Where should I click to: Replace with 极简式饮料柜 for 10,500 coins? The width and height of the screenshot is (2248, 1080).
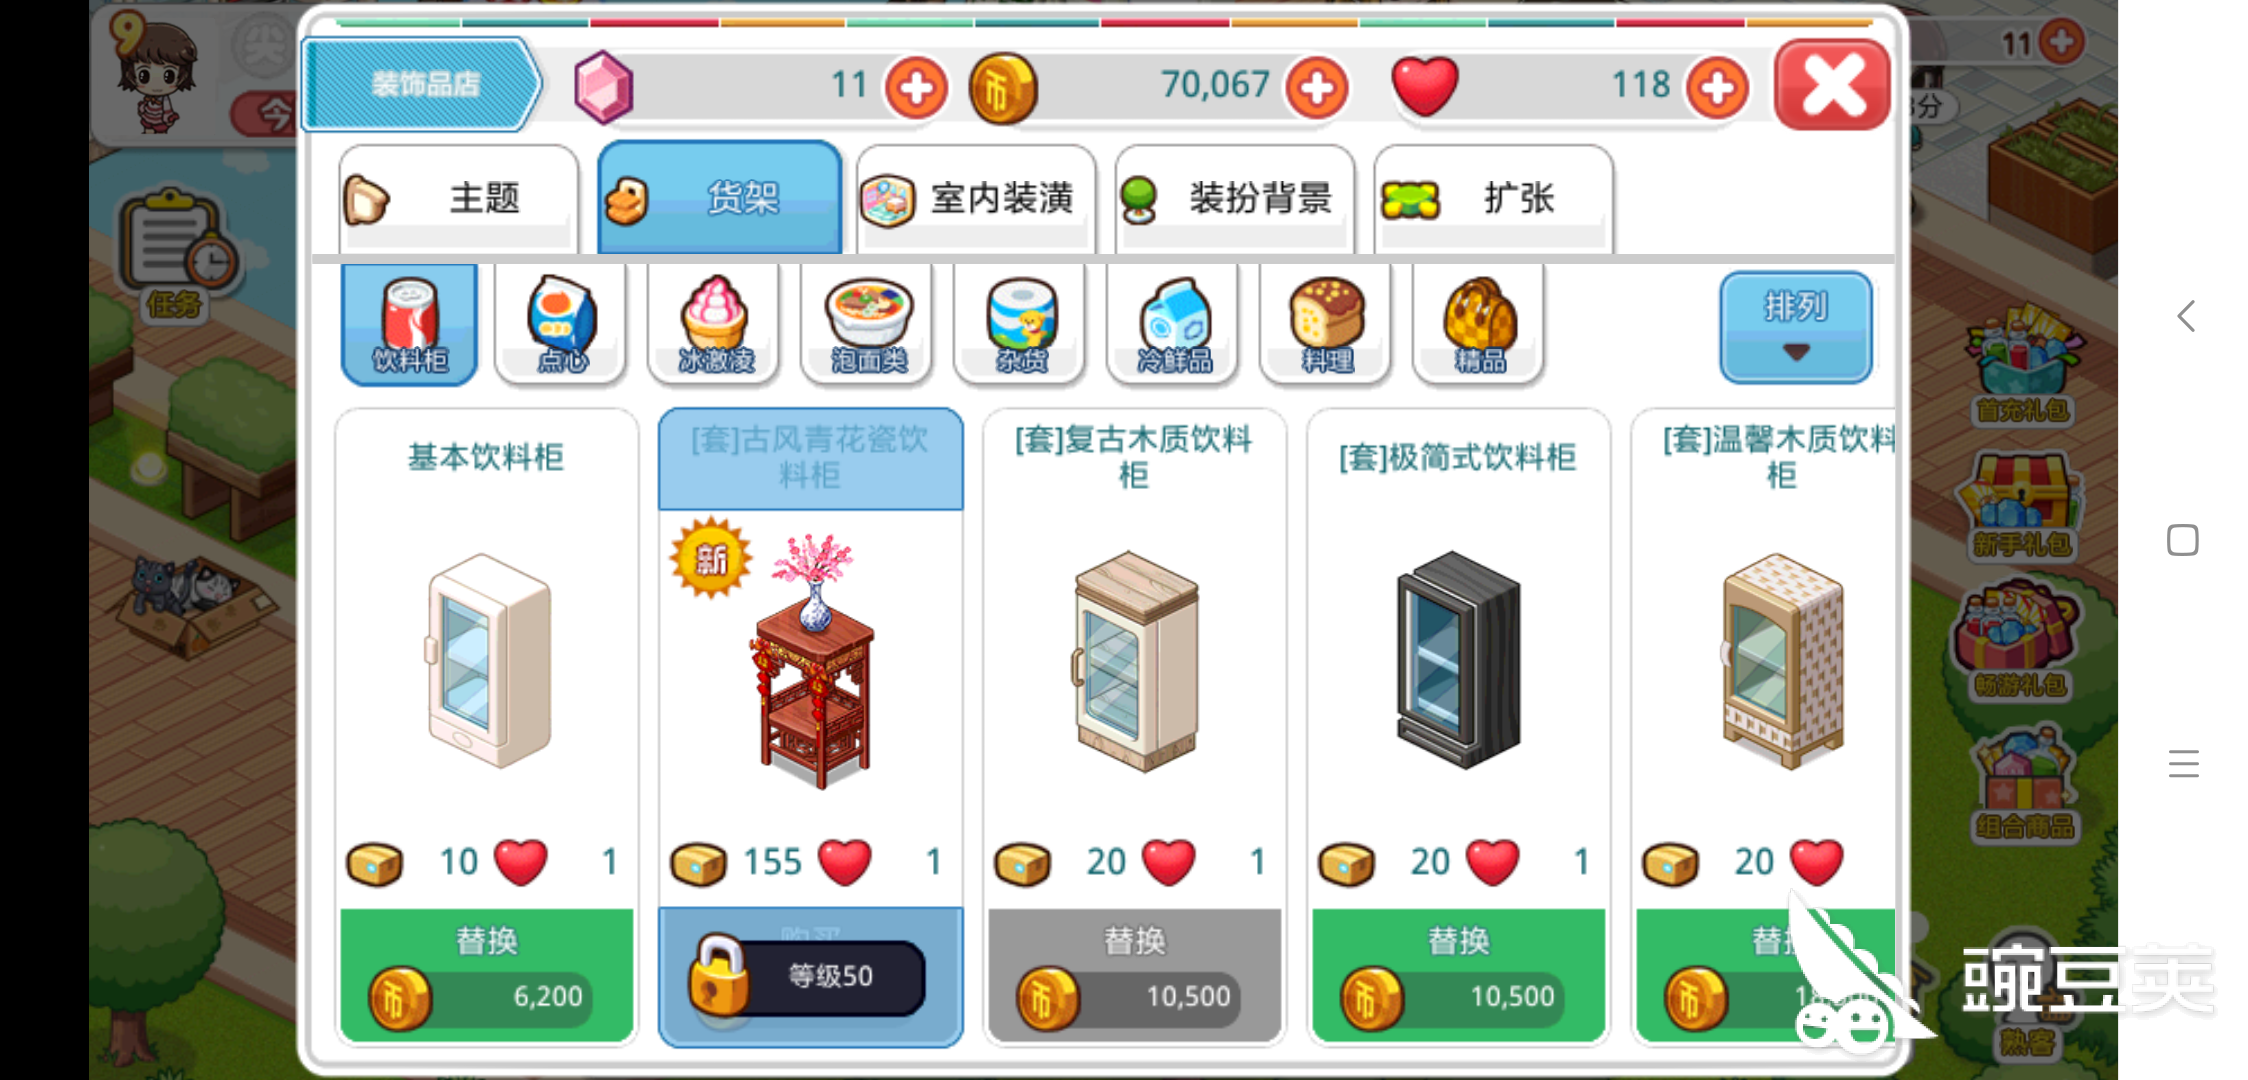pyautogui.click(x=1459, y=975)
